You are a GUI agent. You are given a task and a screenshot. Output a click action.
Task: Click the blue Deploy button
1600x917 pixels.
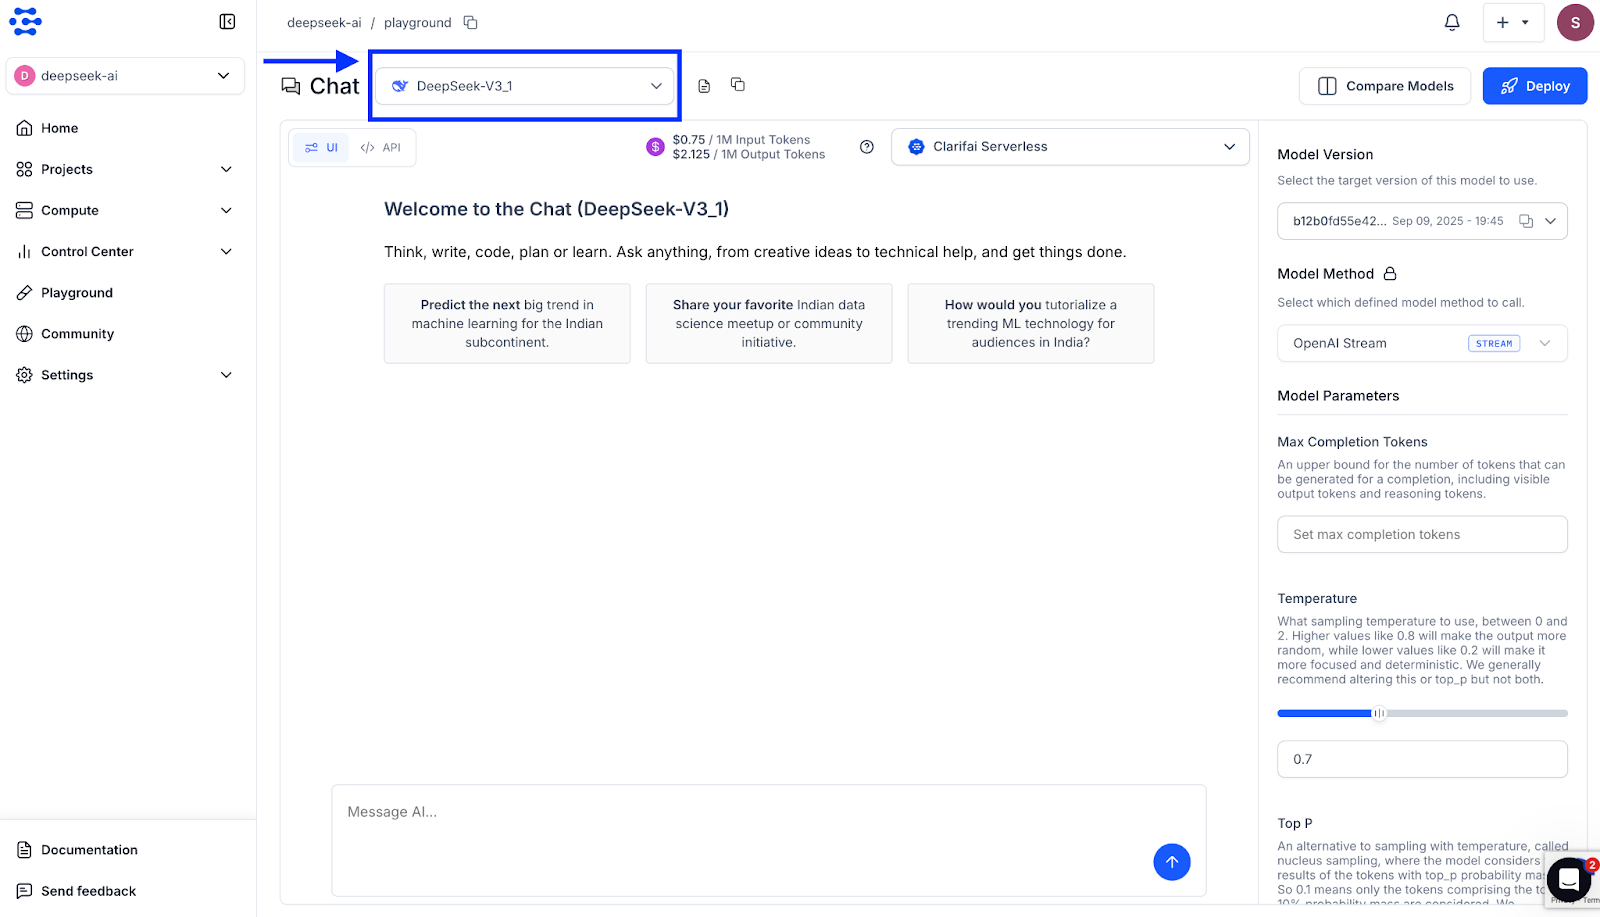click(1534, 86)
